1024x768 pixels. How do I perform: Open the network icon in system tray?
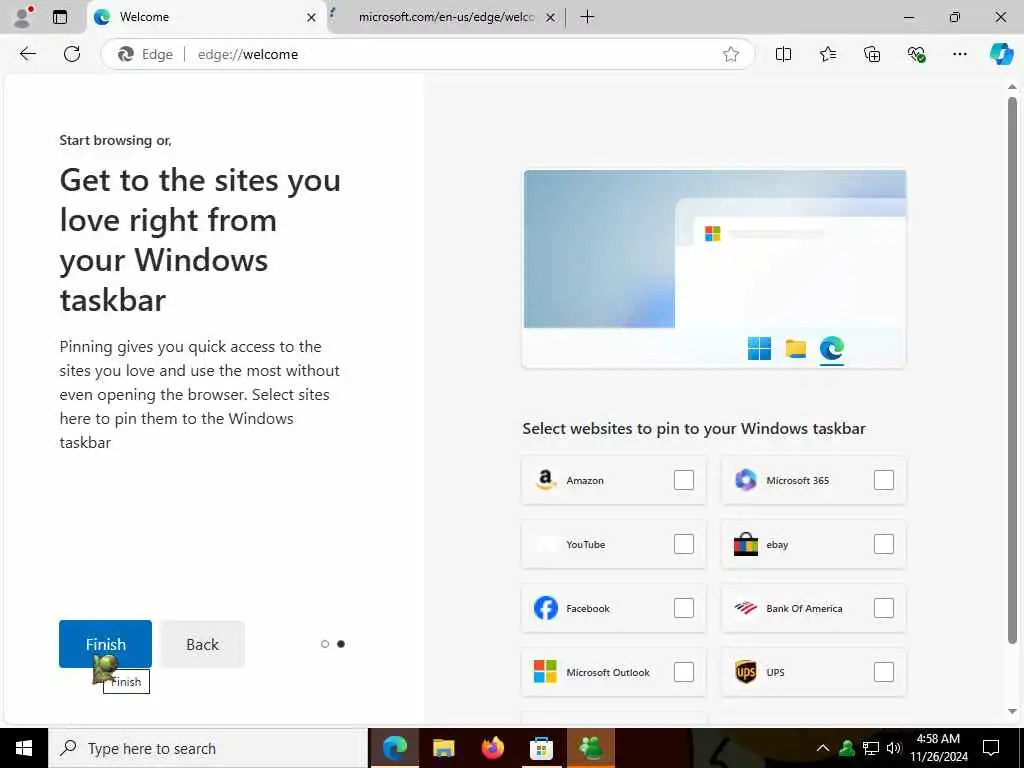point(871,748)
